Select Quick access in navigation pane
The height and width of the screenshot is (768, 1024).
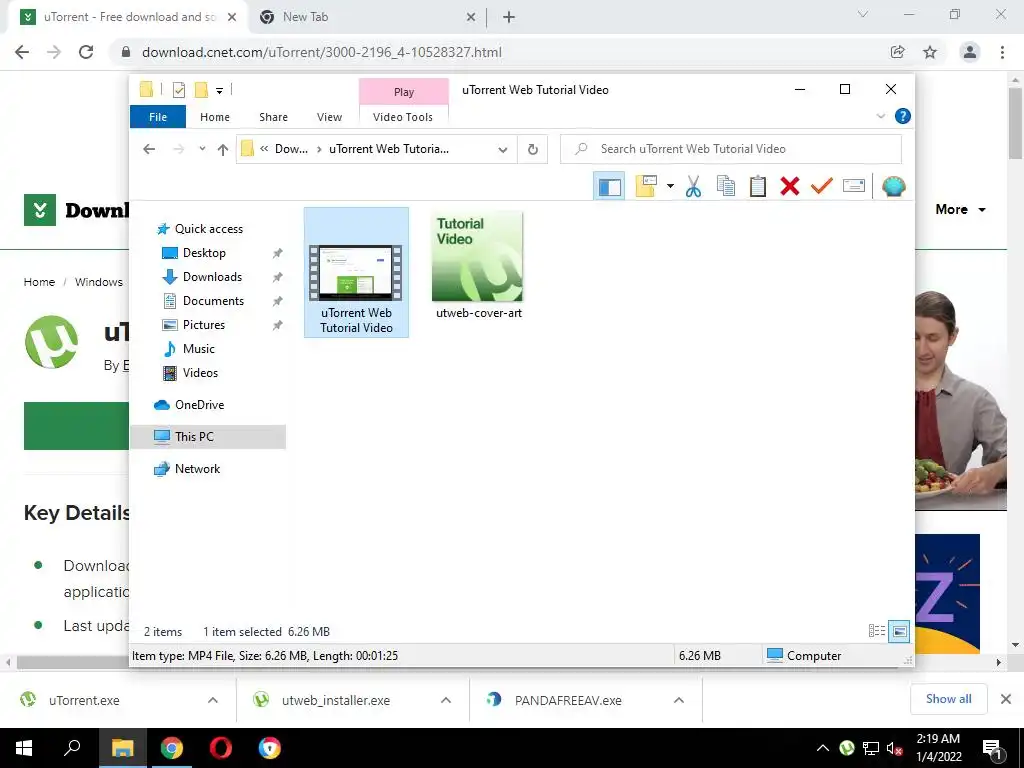(208, 229)
